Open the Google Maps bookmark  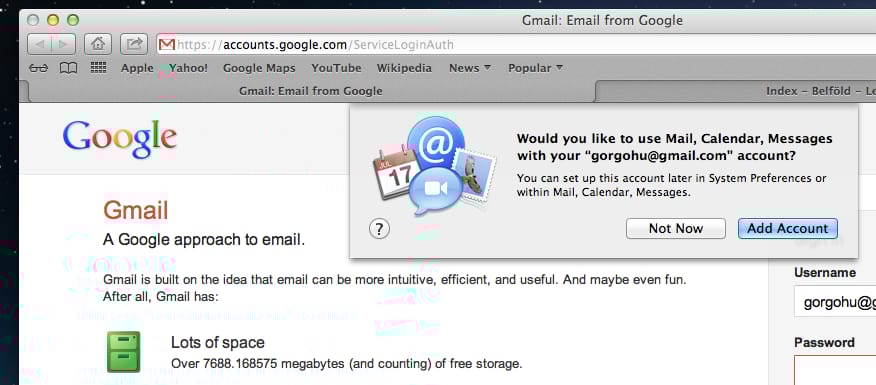point(259,68)
